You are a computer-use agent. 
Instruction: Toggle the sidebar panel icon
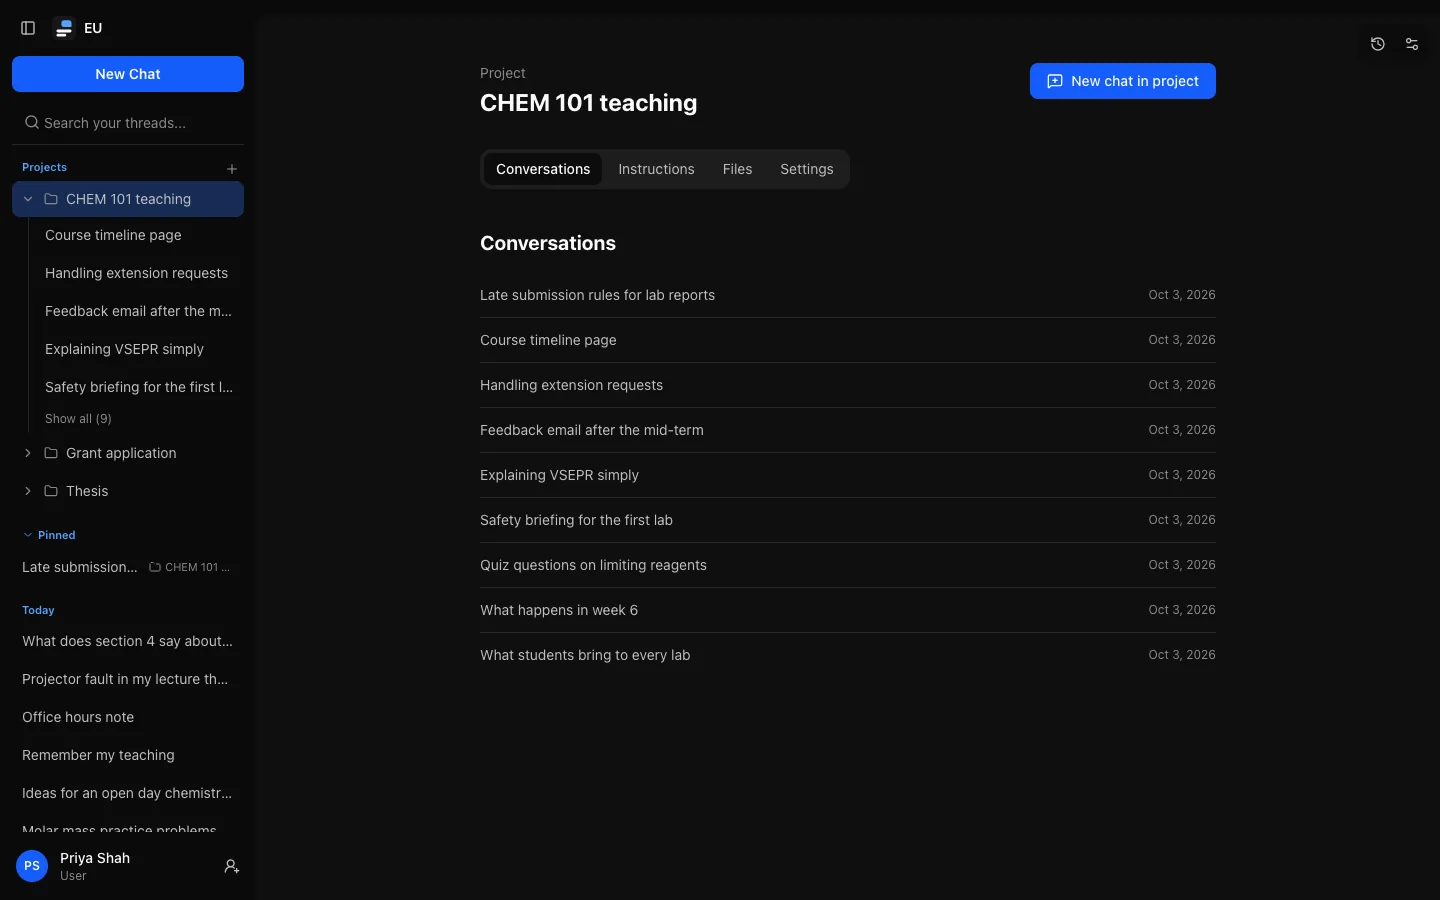tap(28, 28)
